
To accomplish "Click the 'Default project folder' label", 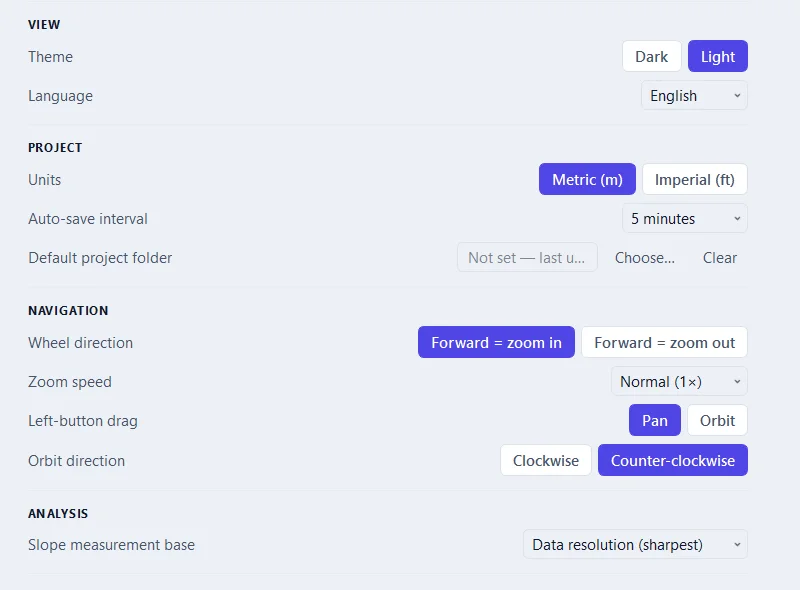I will point(100,258).
